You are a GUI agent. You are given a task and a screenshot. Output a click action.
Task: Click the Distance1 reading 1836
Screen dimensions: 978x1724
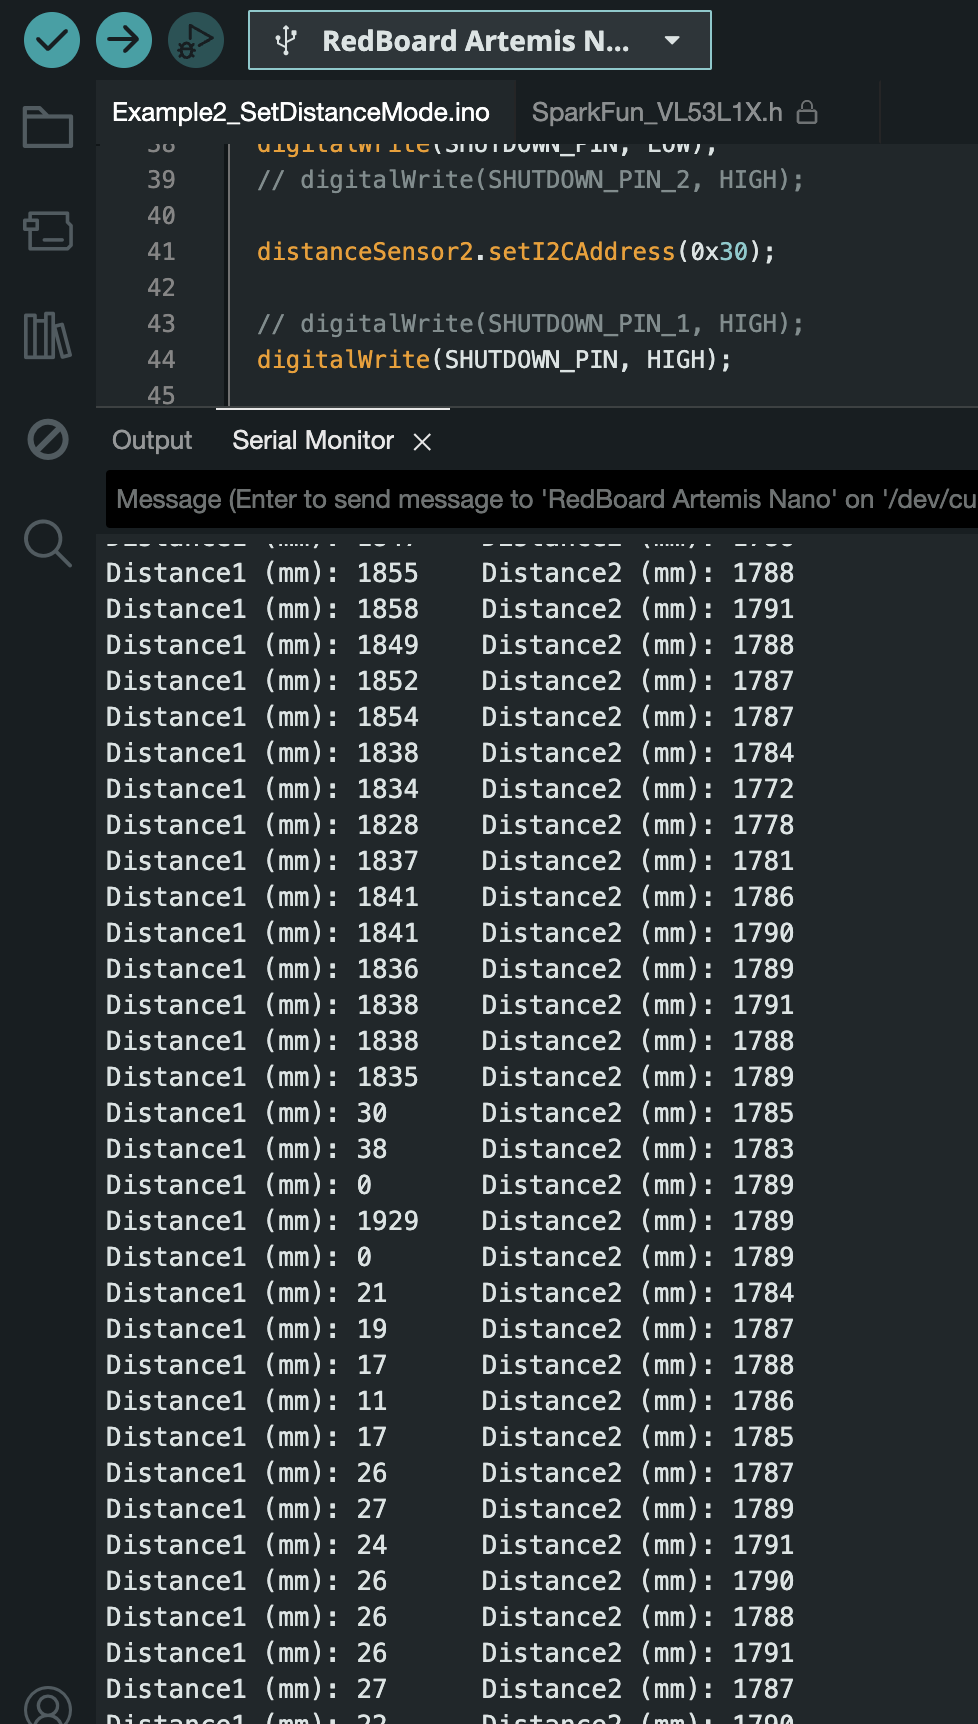388,969
